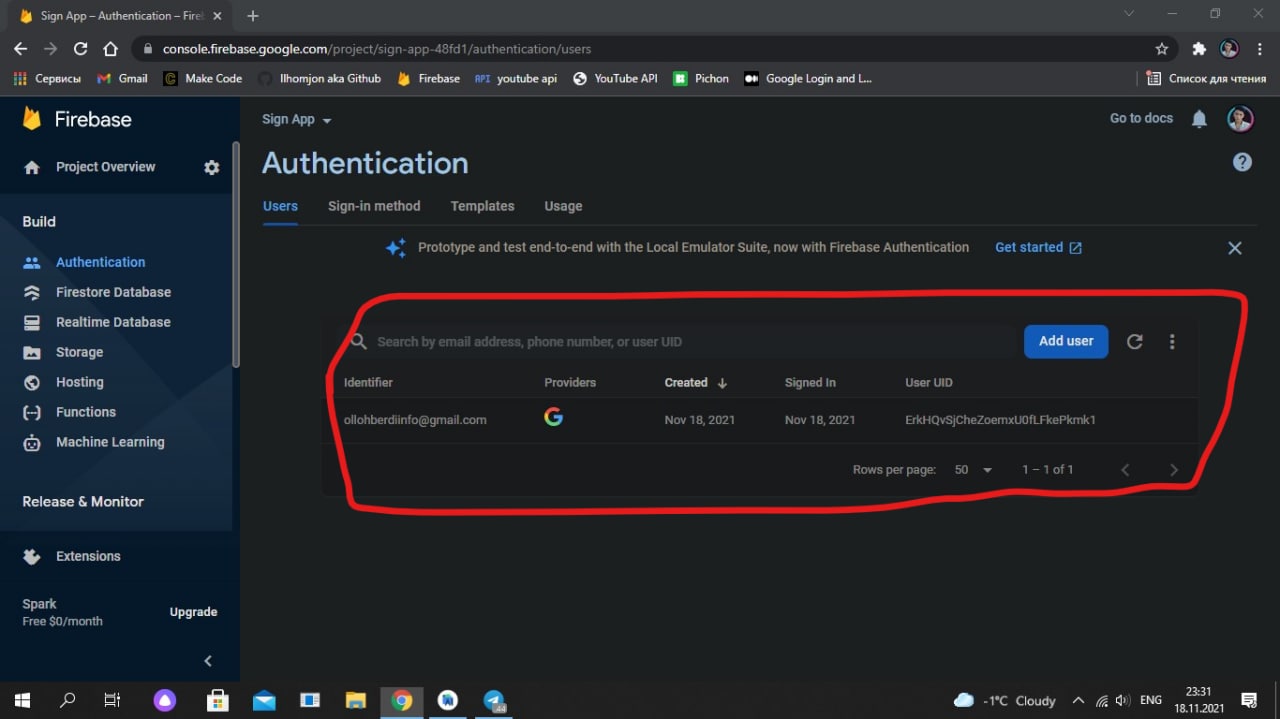Click the search magnifier icon in users table

359,342
